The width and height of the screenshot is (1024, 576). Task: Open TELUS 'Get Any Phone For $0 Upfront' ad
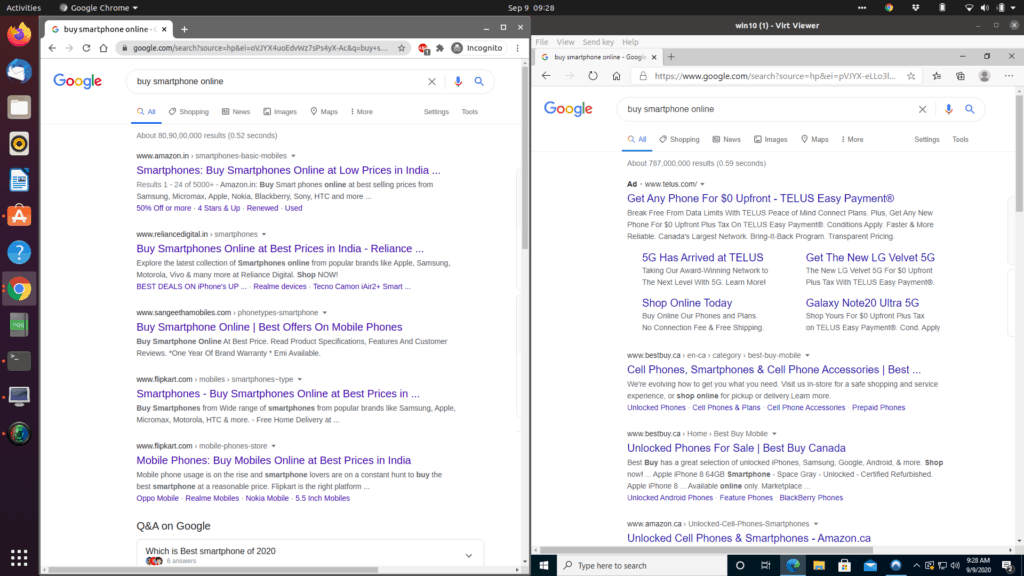pyautogui.click(x=761, y=198)
